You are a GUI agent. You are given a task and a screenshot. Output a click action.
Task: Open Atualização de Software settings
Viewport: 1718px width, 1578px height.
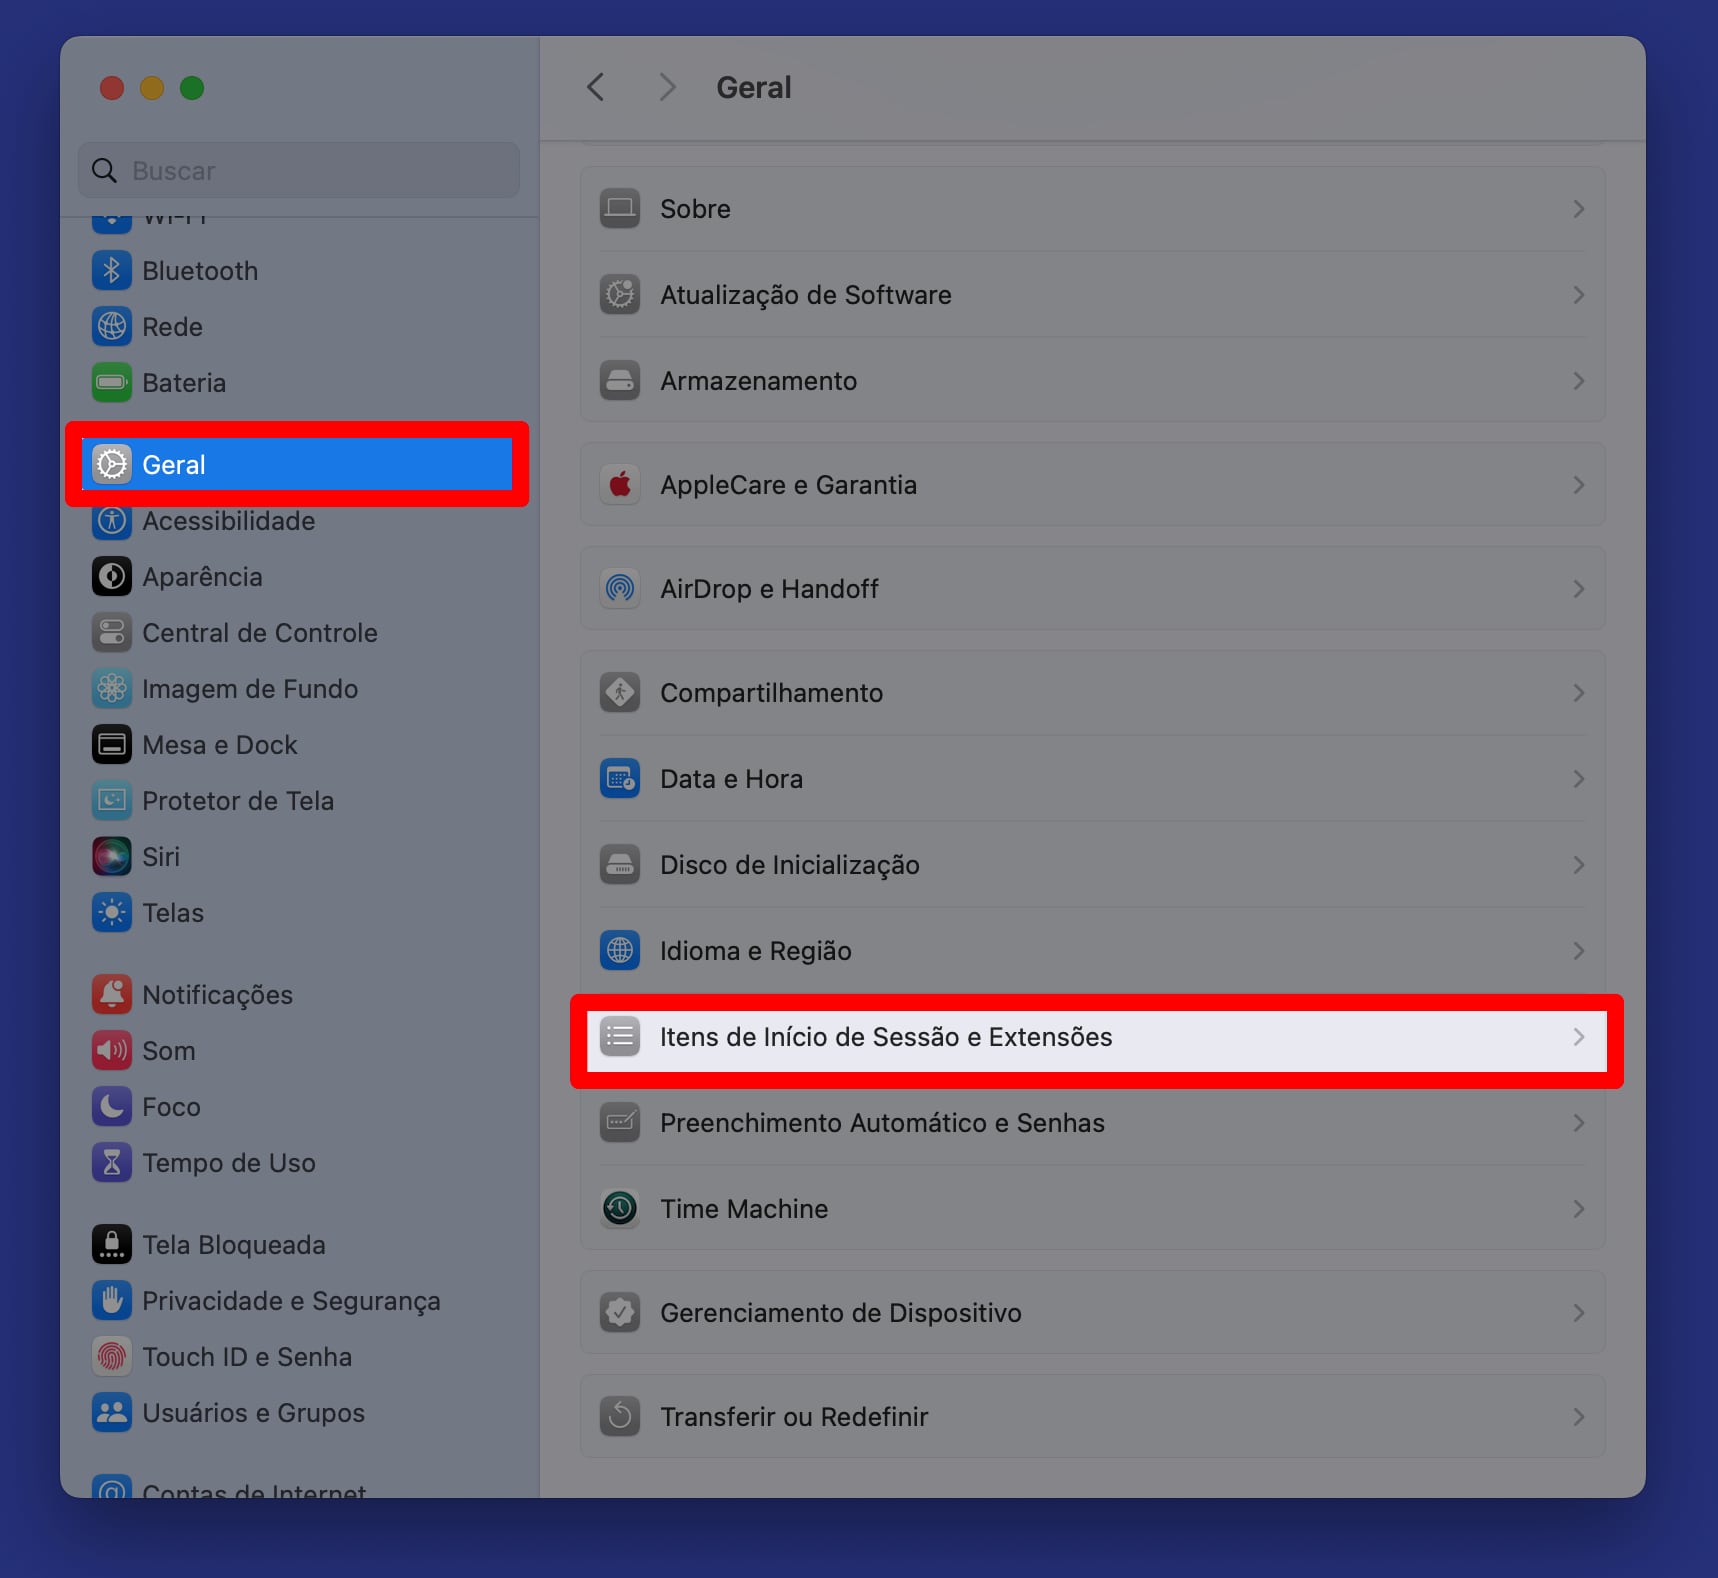point(805,295)
